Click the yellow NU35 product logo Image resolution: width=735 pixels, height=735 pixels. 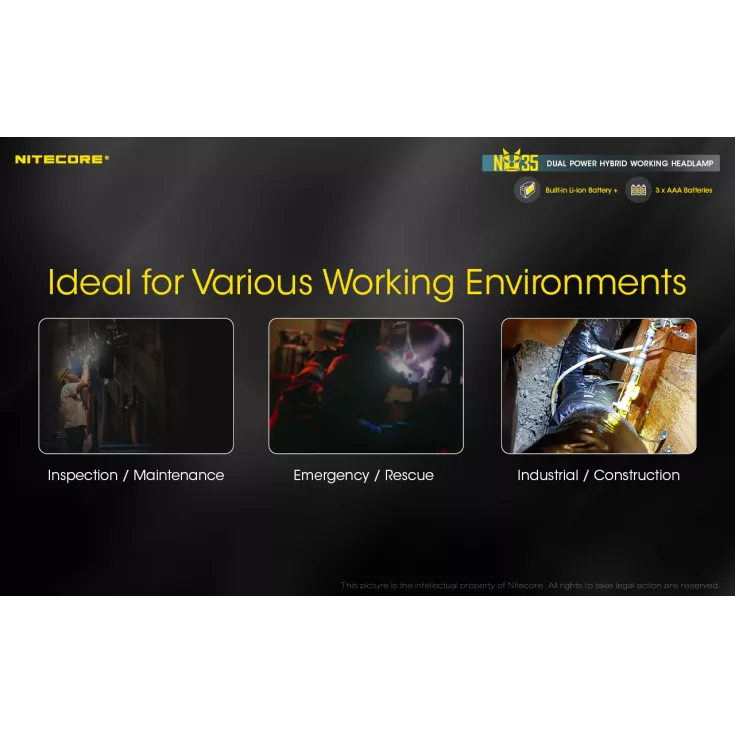pyautogui.click(x=515, y=162)
